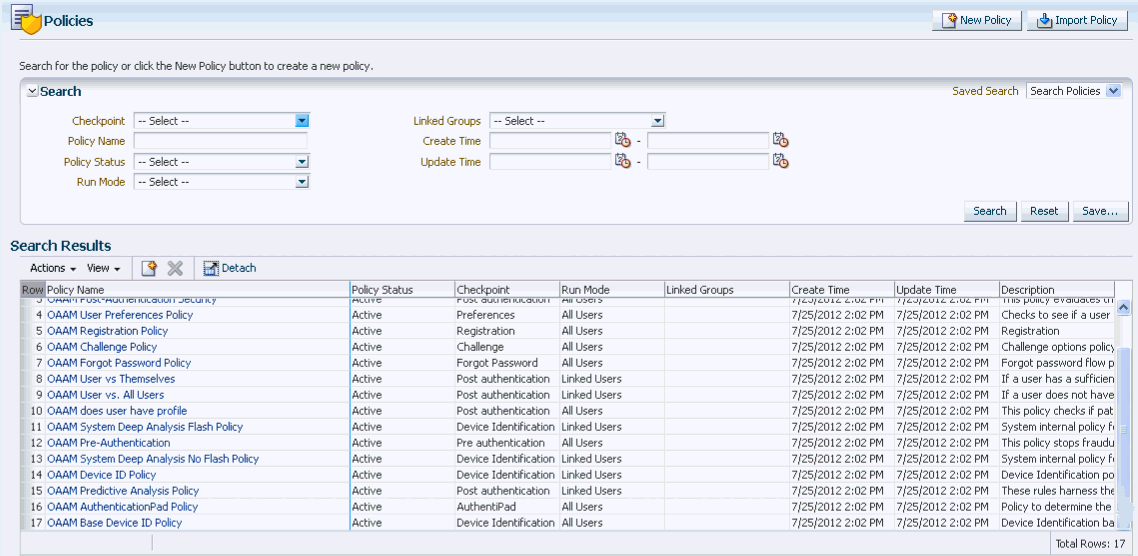Screen dimensions: 1138x556
Task: Sort by Create Time column header
Action: [x=841, y=290]
